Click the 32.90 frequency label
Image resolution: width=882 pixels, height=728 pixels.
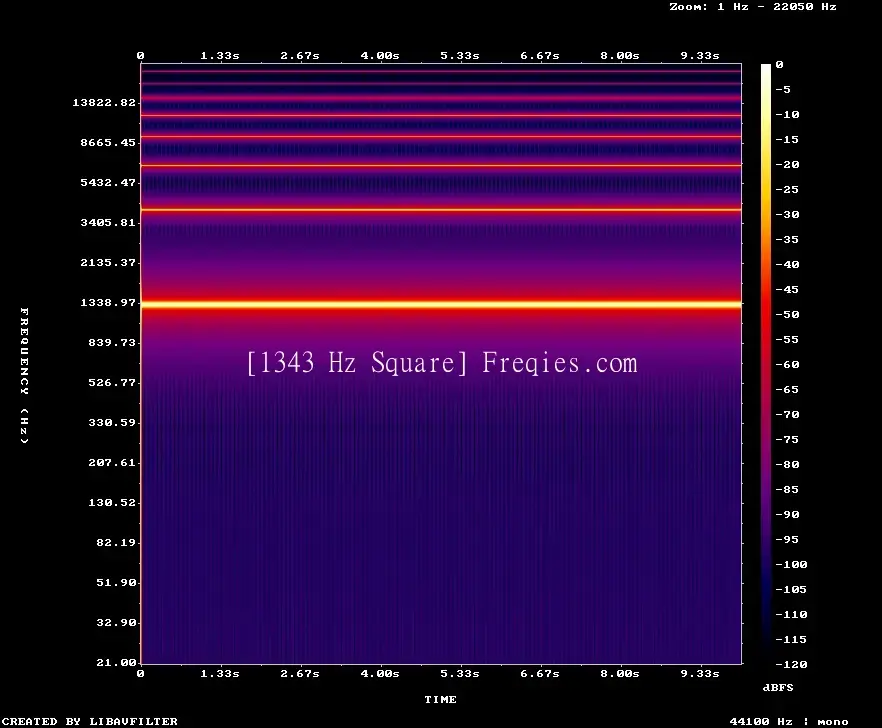click(x=116, y=622)
